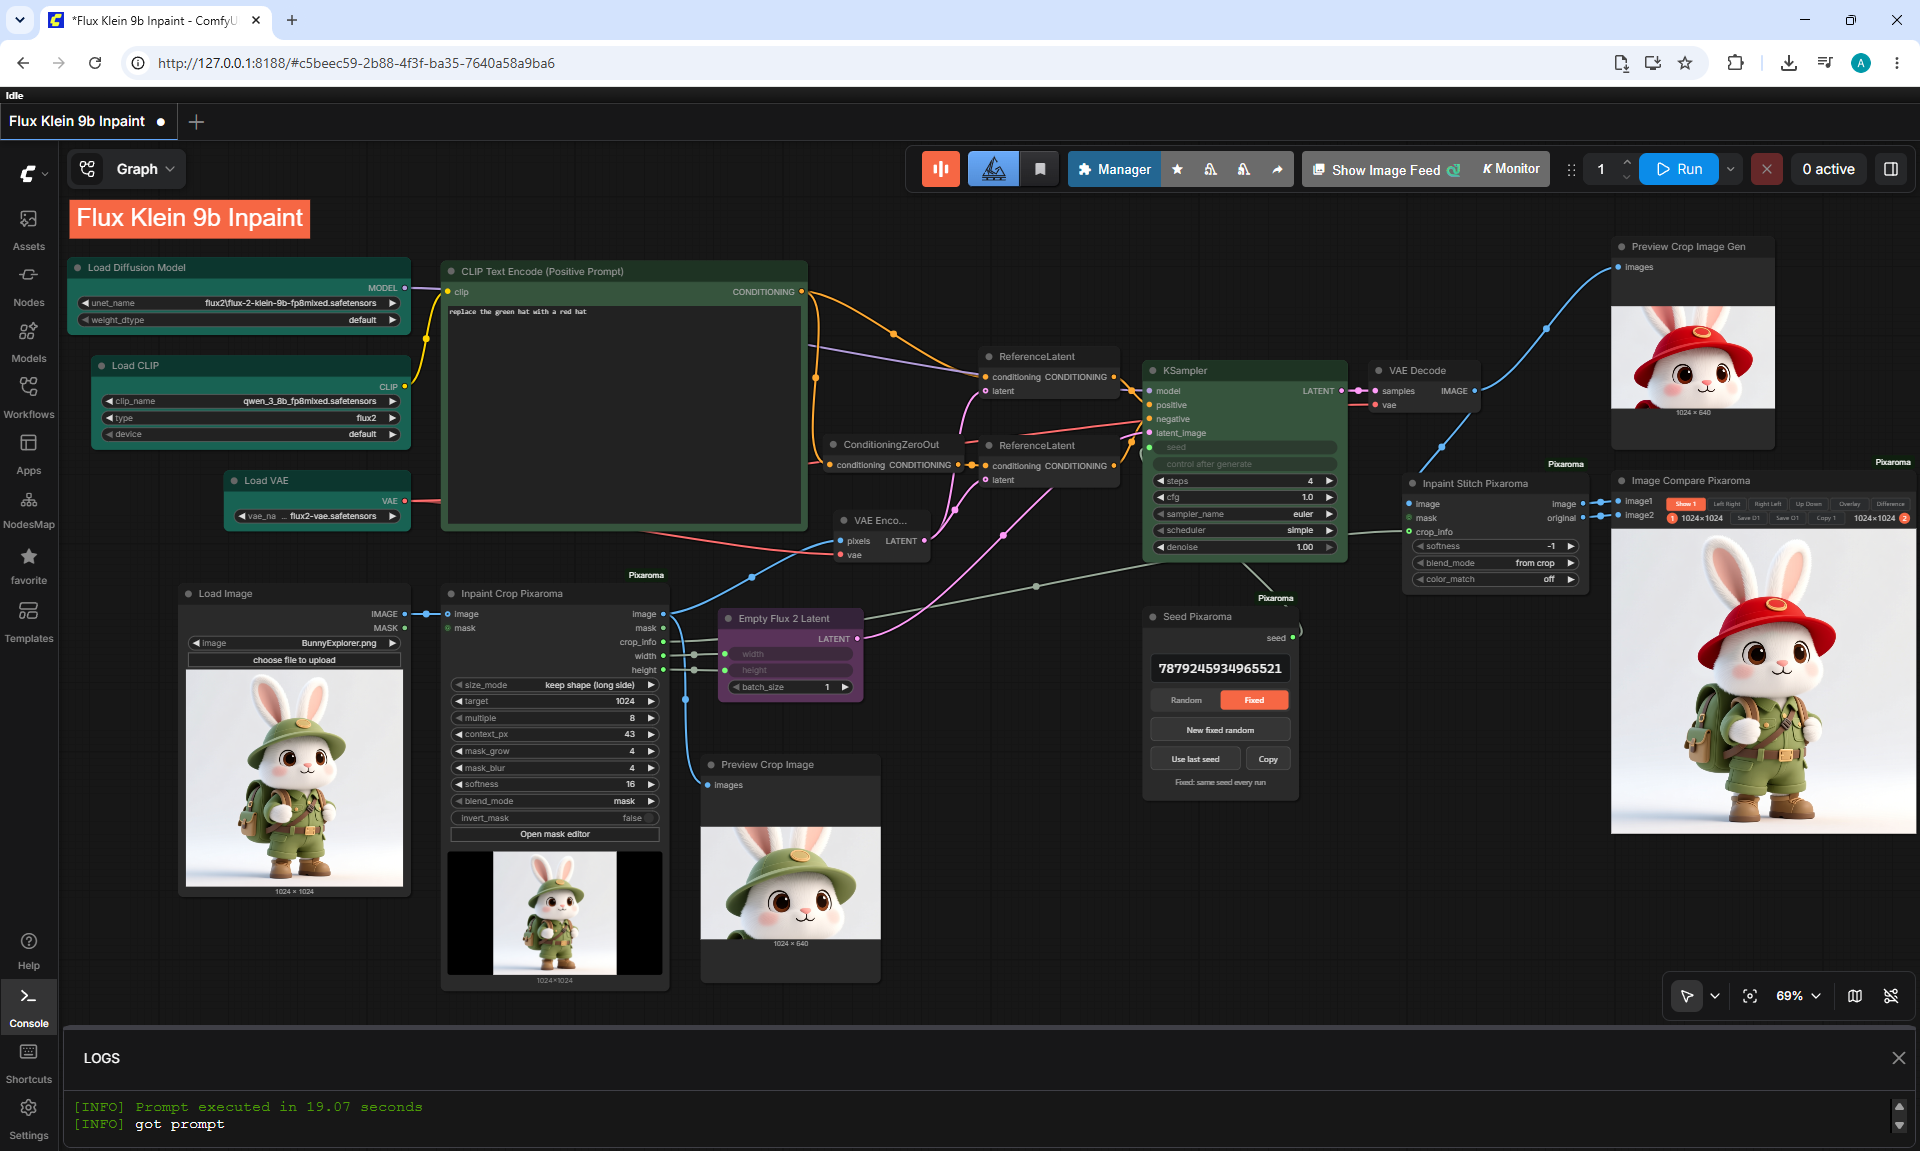Click the orange audio-bars toolbar icon
The width and height of the screenshot is (1920, 1151).
point(941,169)
